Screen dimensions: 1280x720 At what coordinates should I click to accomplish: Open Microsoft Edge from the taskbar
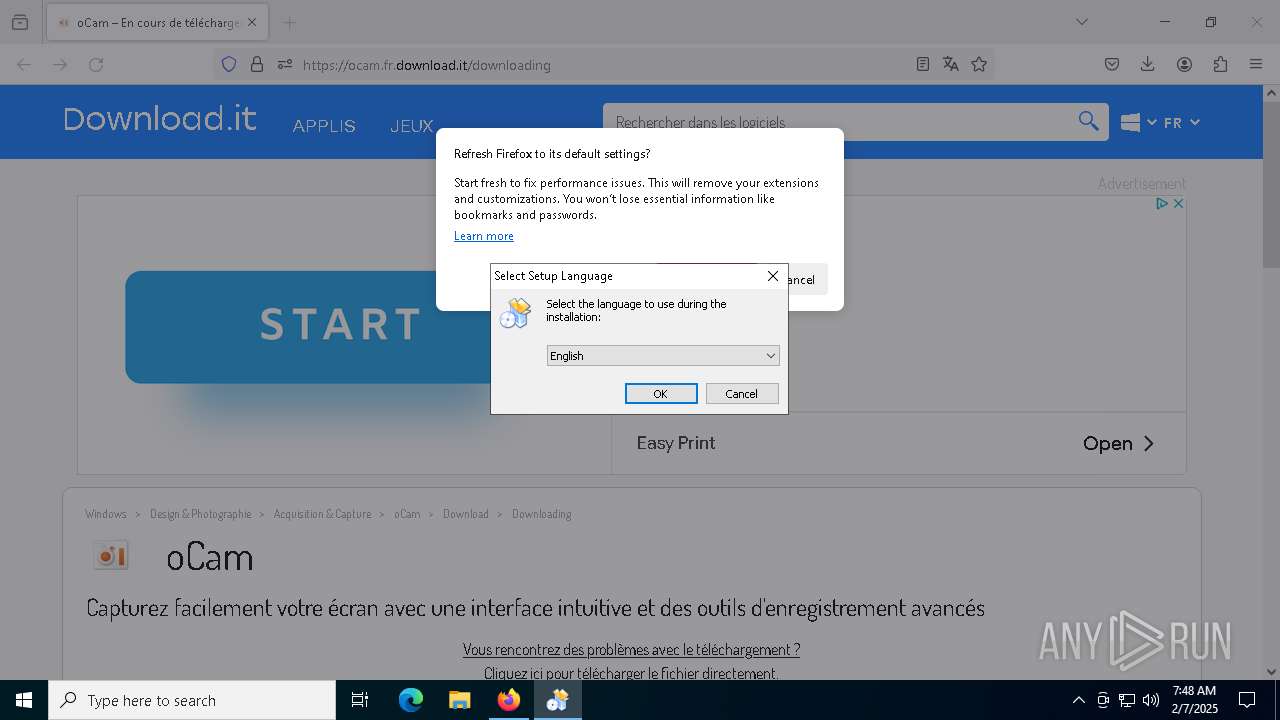coord(411,700)
